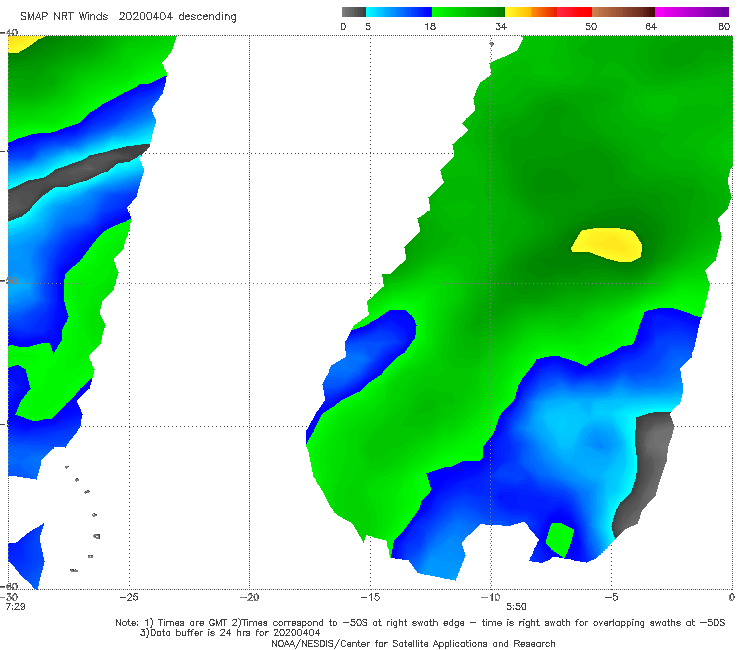Click the green 18–34 segment of the color bar
This screenshot has height=650, width=740.
(x=468, y=12)
